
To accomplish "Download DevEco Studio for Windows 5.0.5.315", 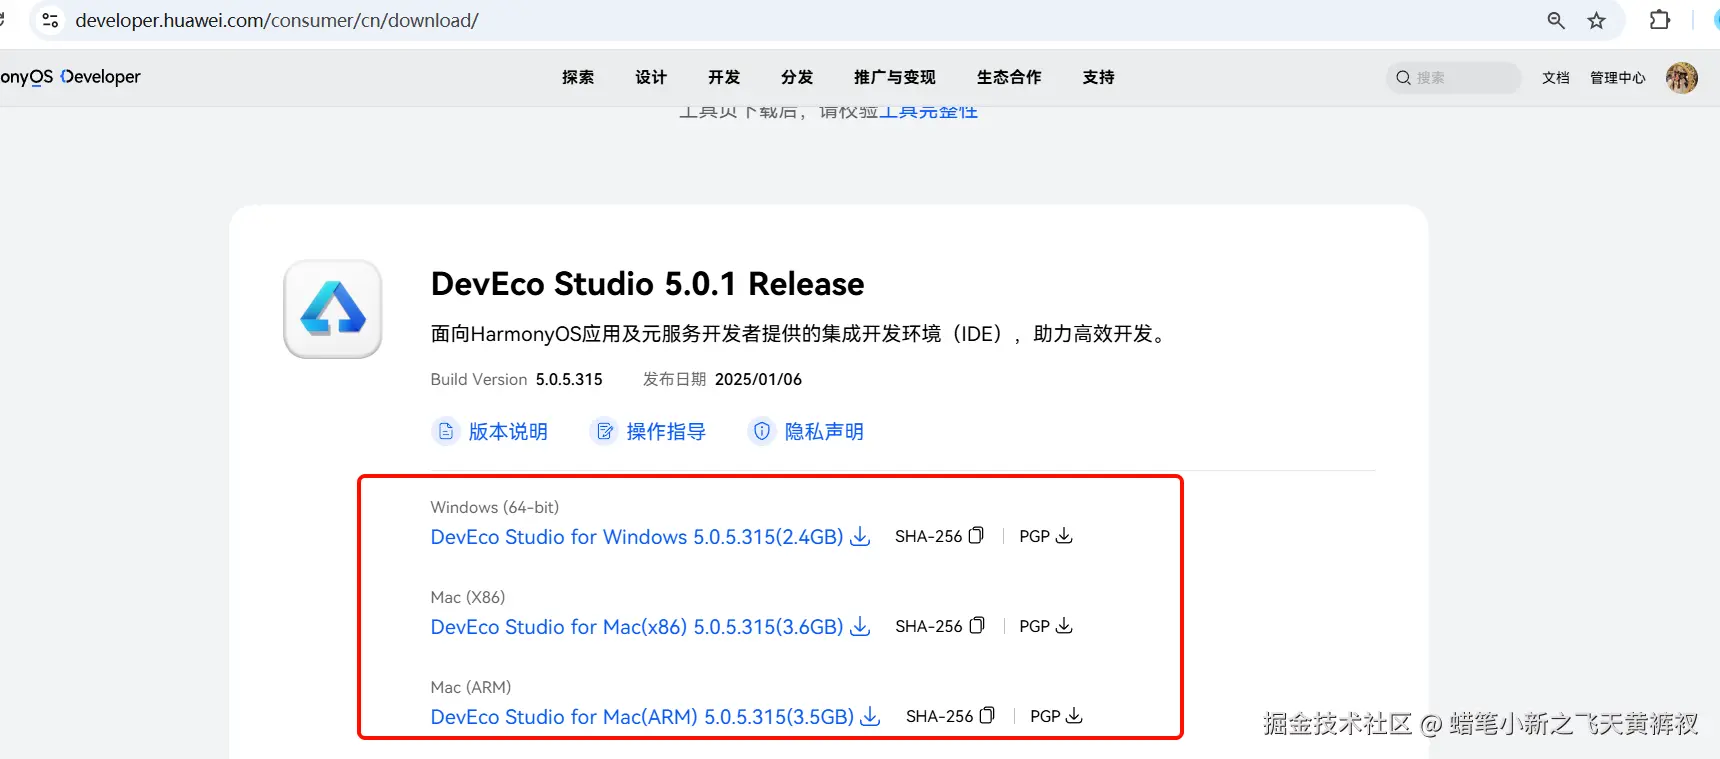I will point(637,537).
